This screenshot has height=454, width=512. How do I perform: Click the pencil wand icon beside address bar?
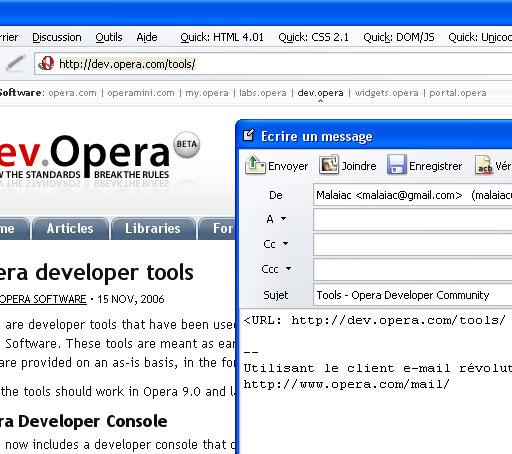click(x=15, y=63)
